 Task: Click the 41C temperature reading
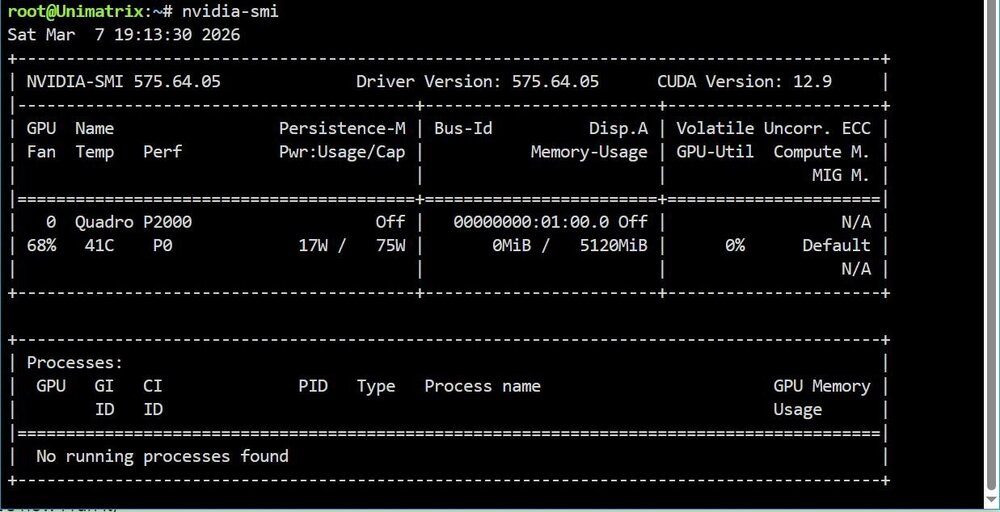click(x=99, y=245)
